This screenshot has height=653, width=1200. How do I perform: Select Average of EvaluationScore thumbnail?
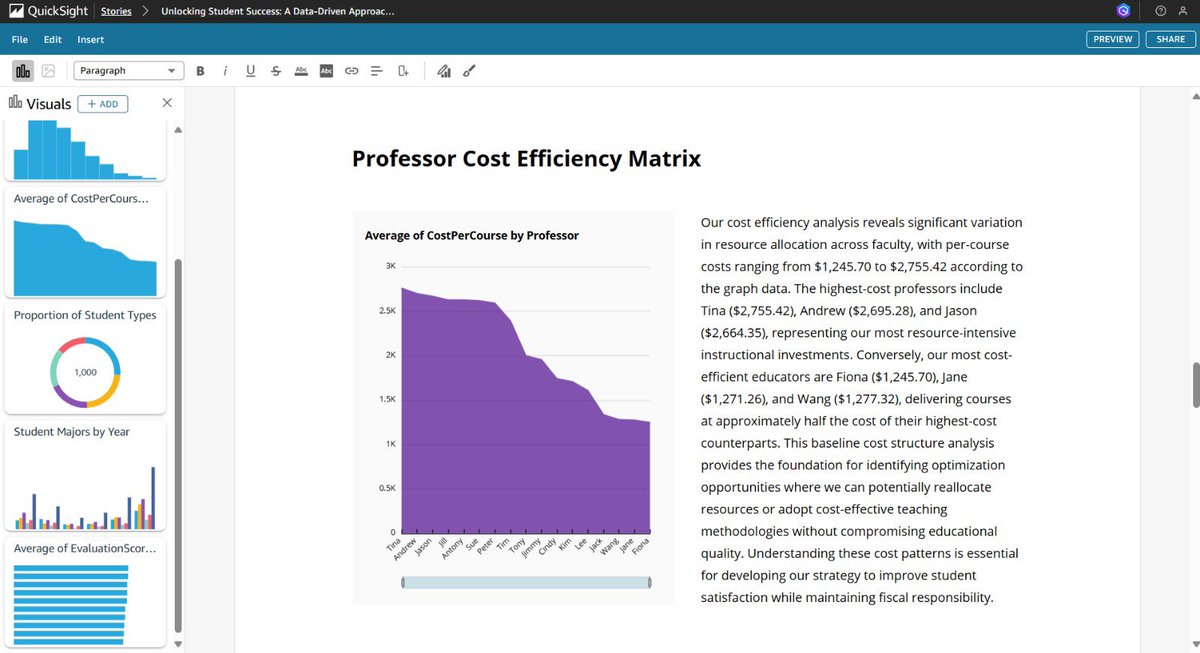85,592
